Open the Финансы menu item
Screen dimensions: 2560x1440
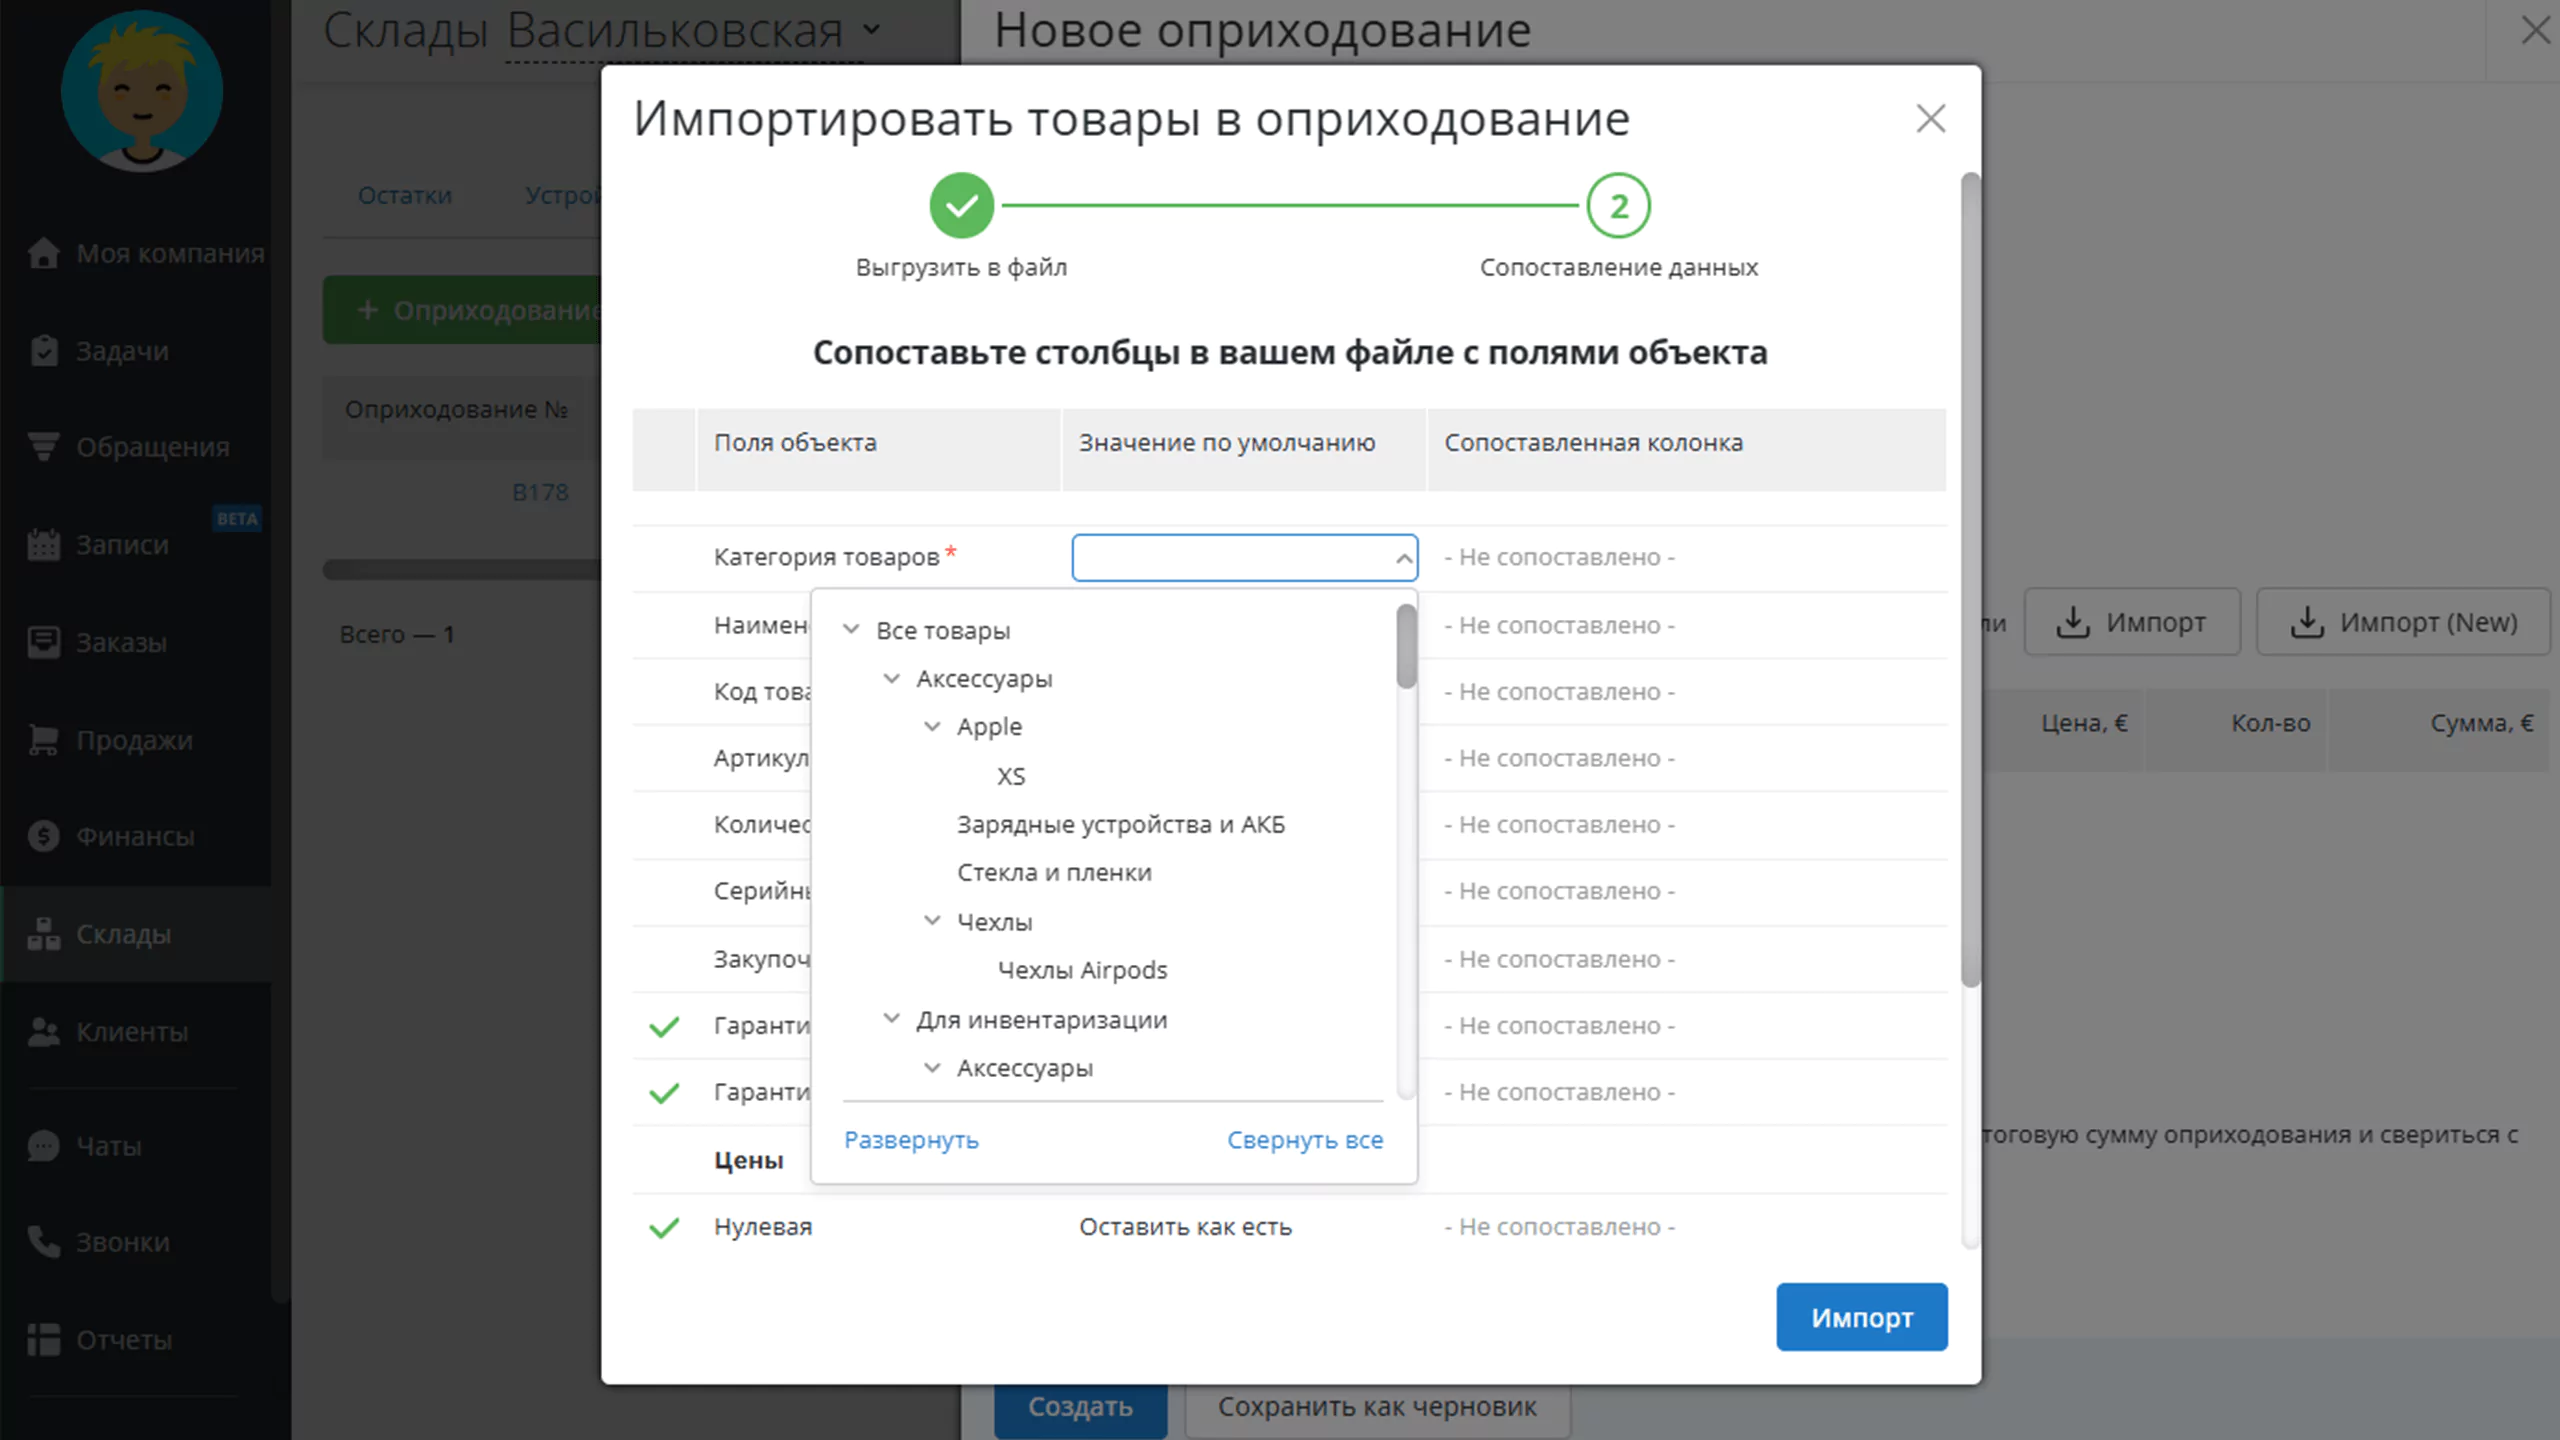click(135, 836)
